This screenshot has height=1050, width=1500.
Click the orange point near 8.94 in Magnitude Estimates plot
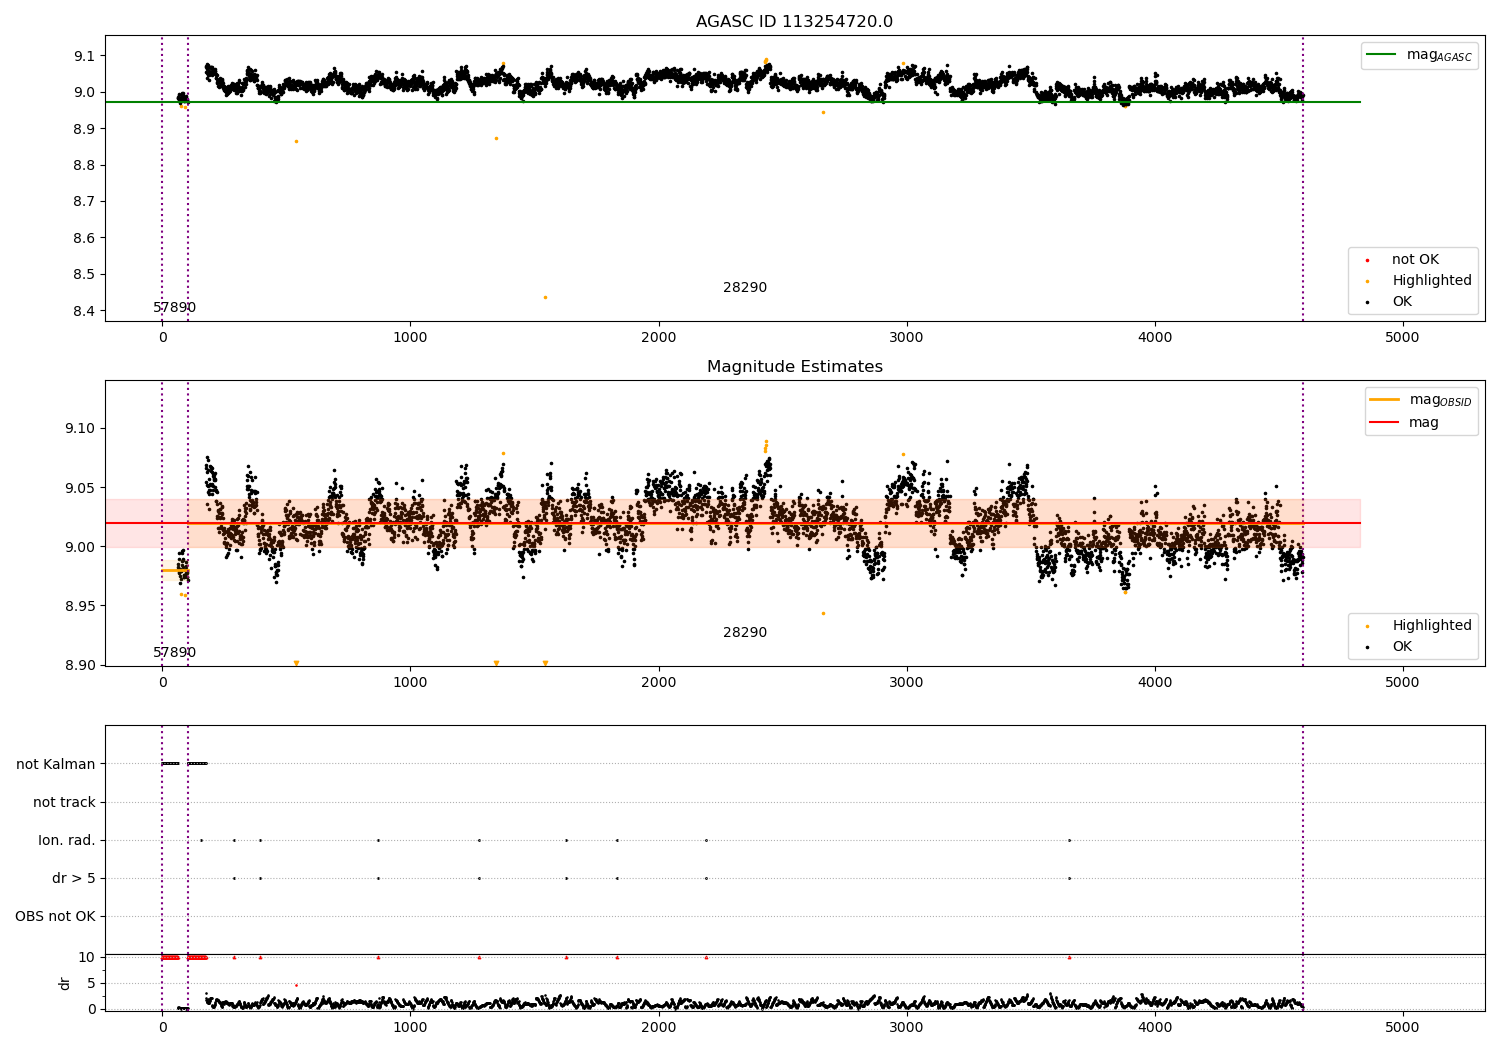point(823,613)
